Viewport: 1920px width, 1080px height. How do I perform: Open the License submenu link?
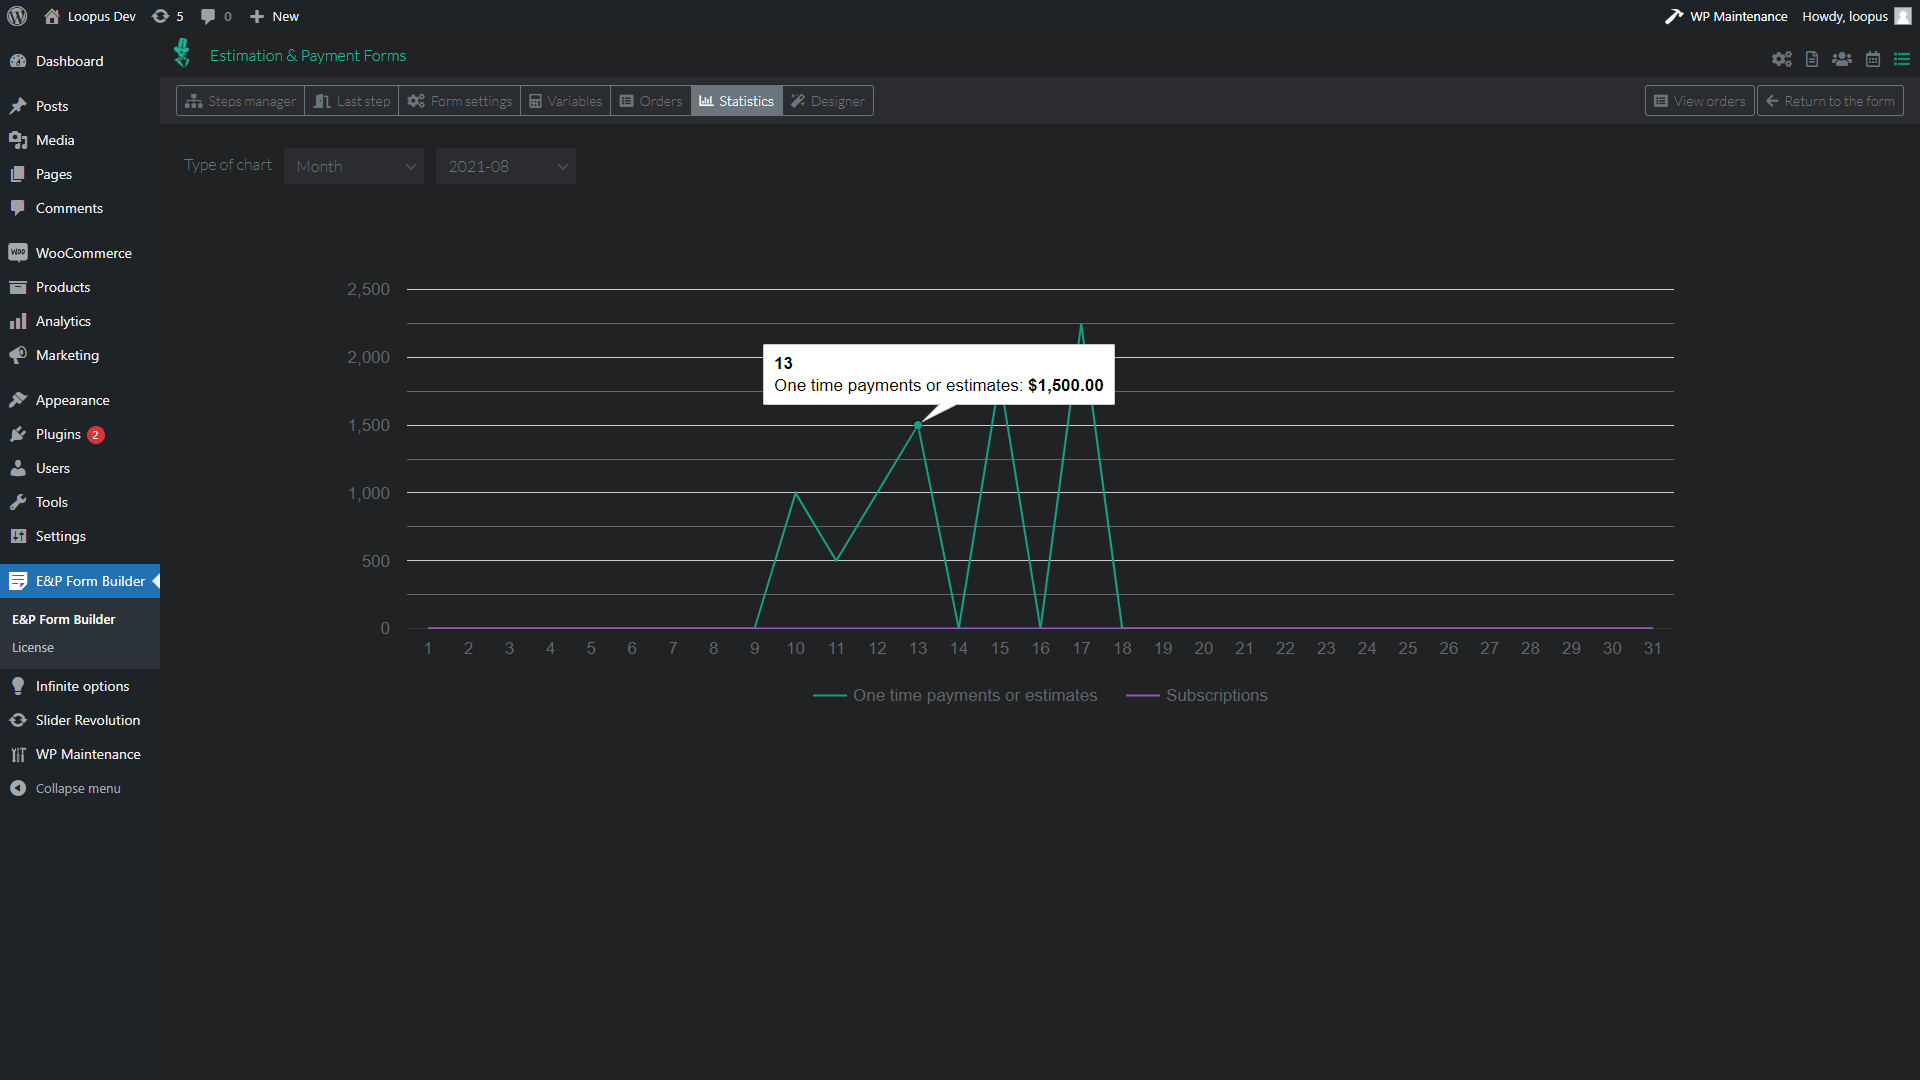33,647
